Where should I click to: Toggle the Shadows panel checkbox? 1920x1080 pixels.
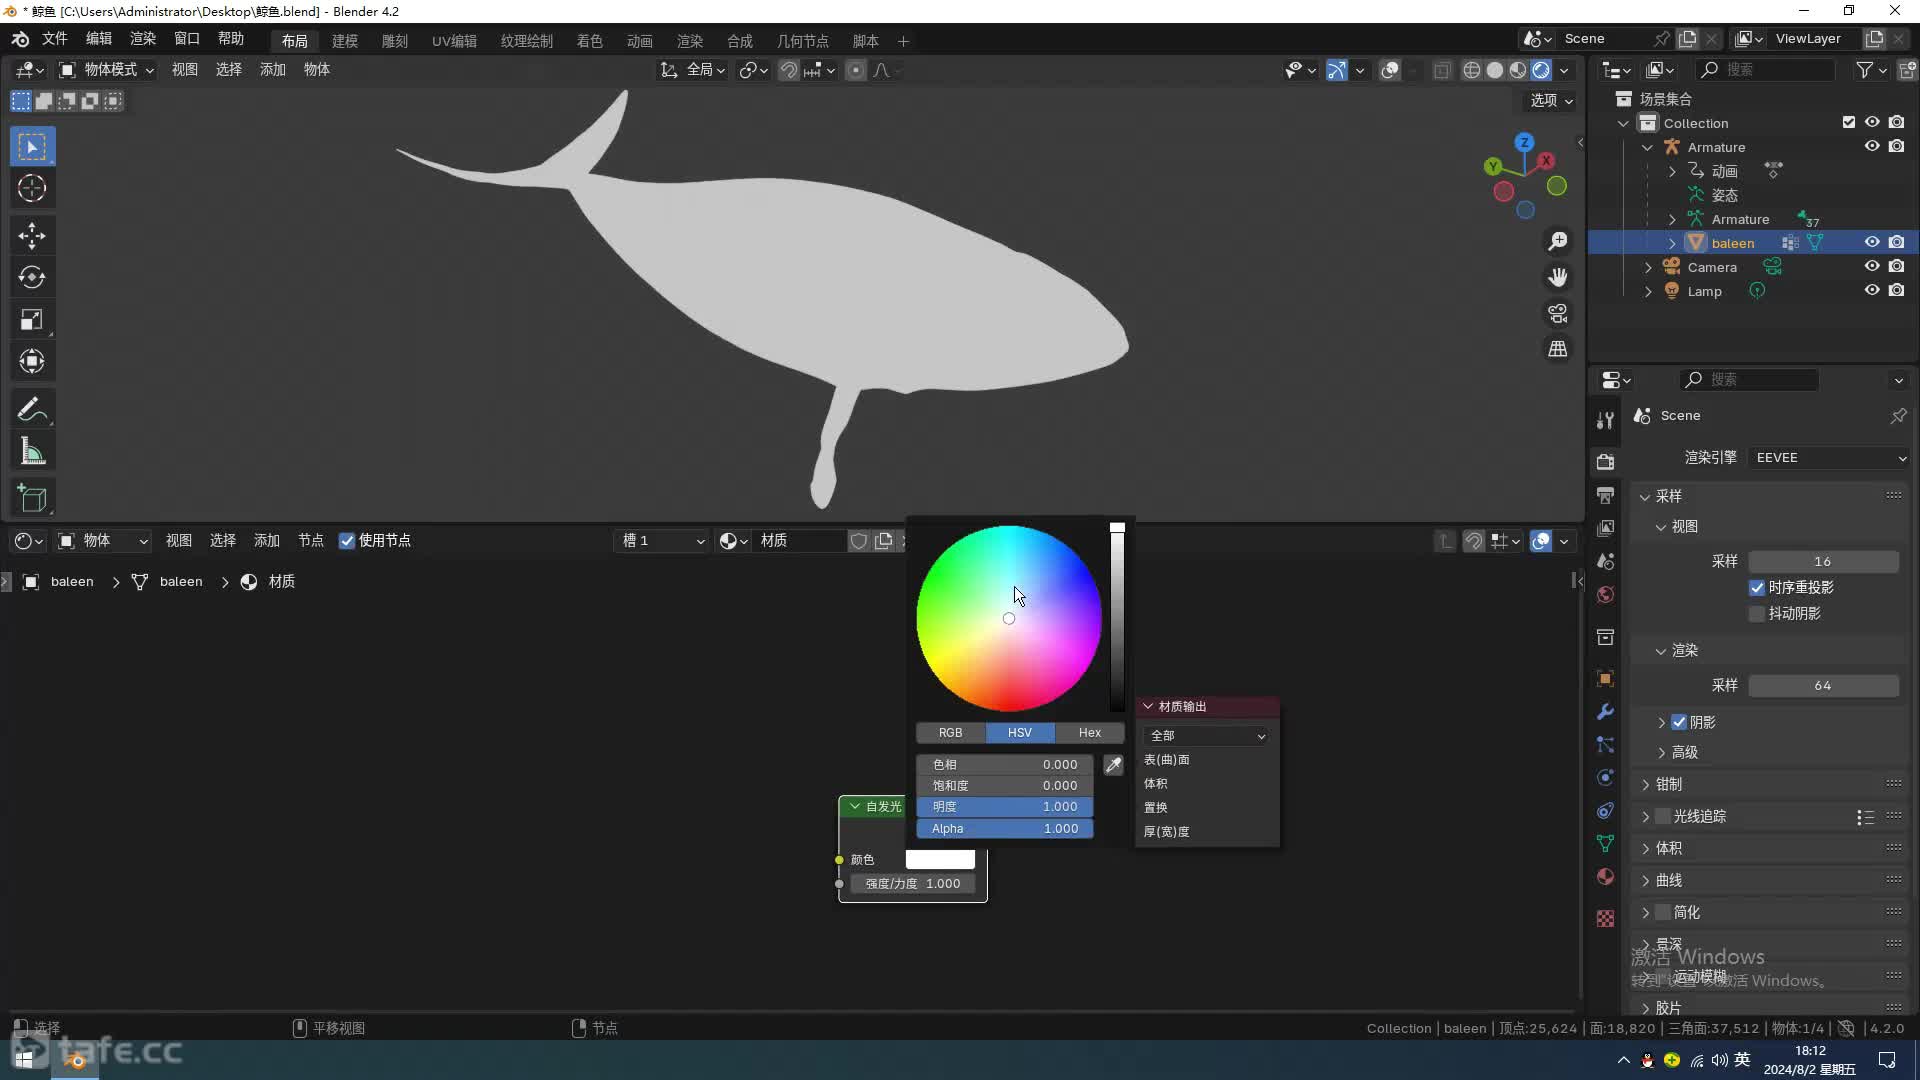click(1679, 723)
